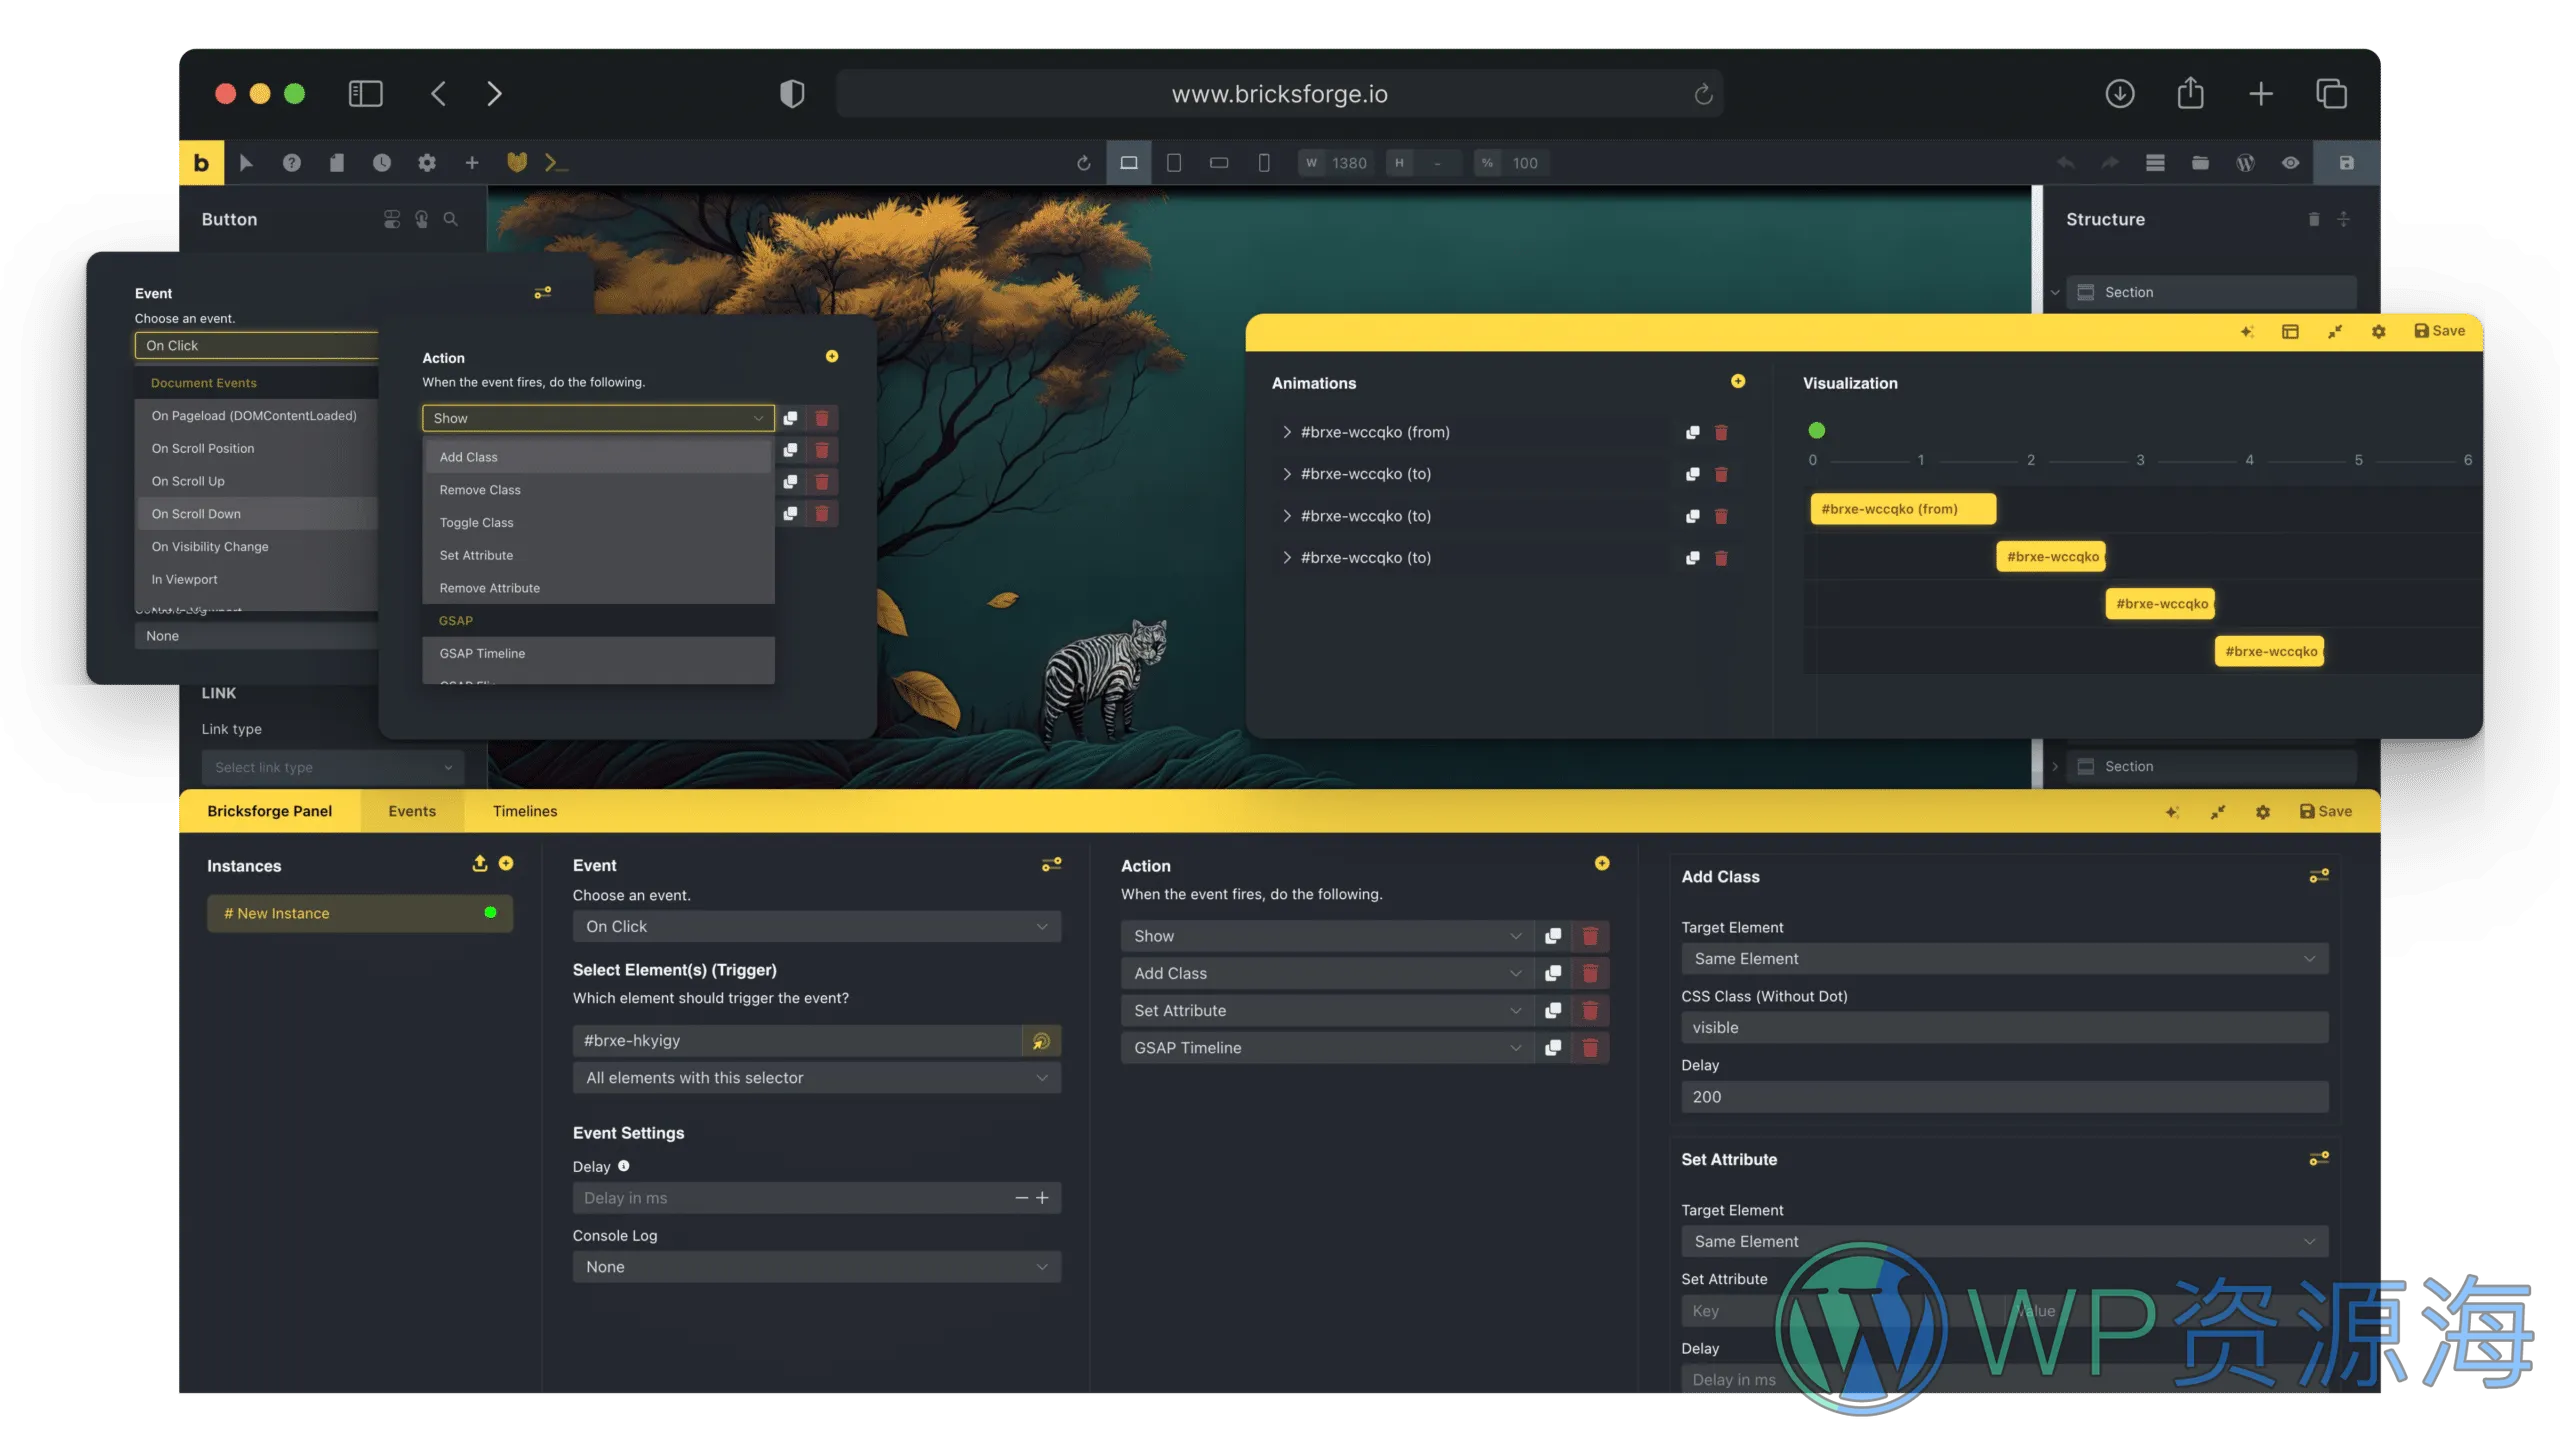Screen dimensions: 2560x1440
Task: Click CSS Class field containing visible
Action: pyautogui.click(x=2005, y=1027)
